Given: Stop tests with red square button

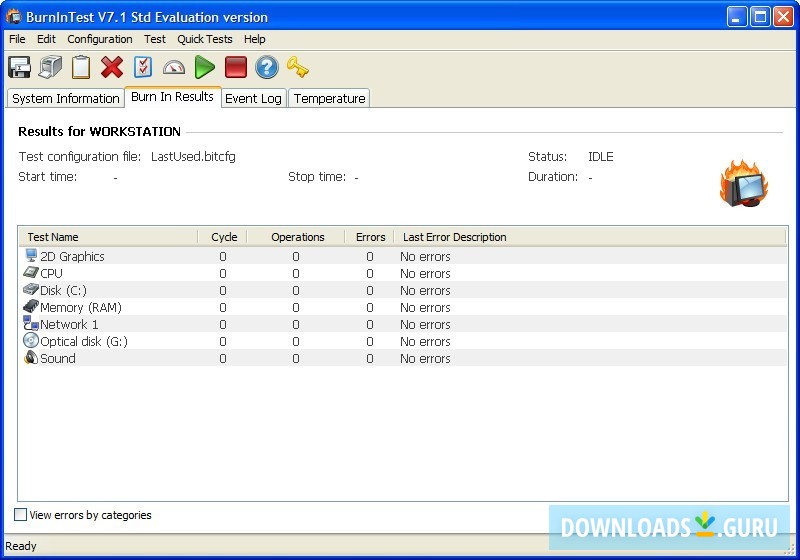Looking at the screenshot, I should (236, 67).
